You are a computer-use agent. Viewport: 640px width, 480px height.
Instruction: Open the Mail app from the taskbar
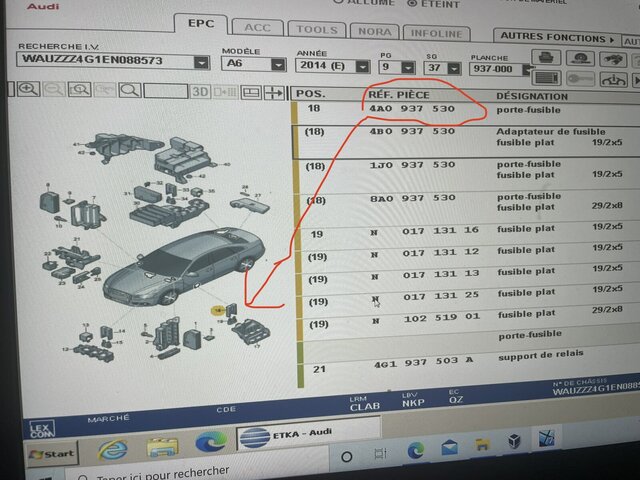point(449,447)
